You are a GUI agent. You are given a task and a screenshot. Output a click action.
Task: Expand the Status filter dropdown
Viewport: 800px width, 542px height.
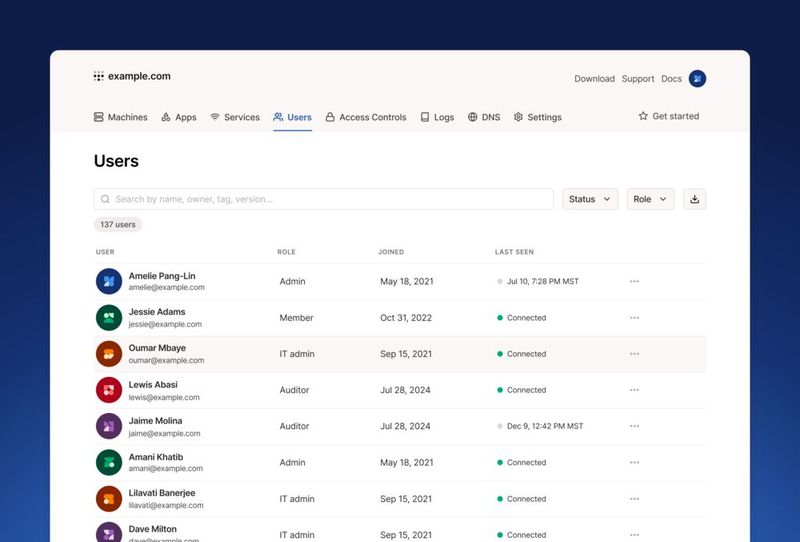point(589,199)
